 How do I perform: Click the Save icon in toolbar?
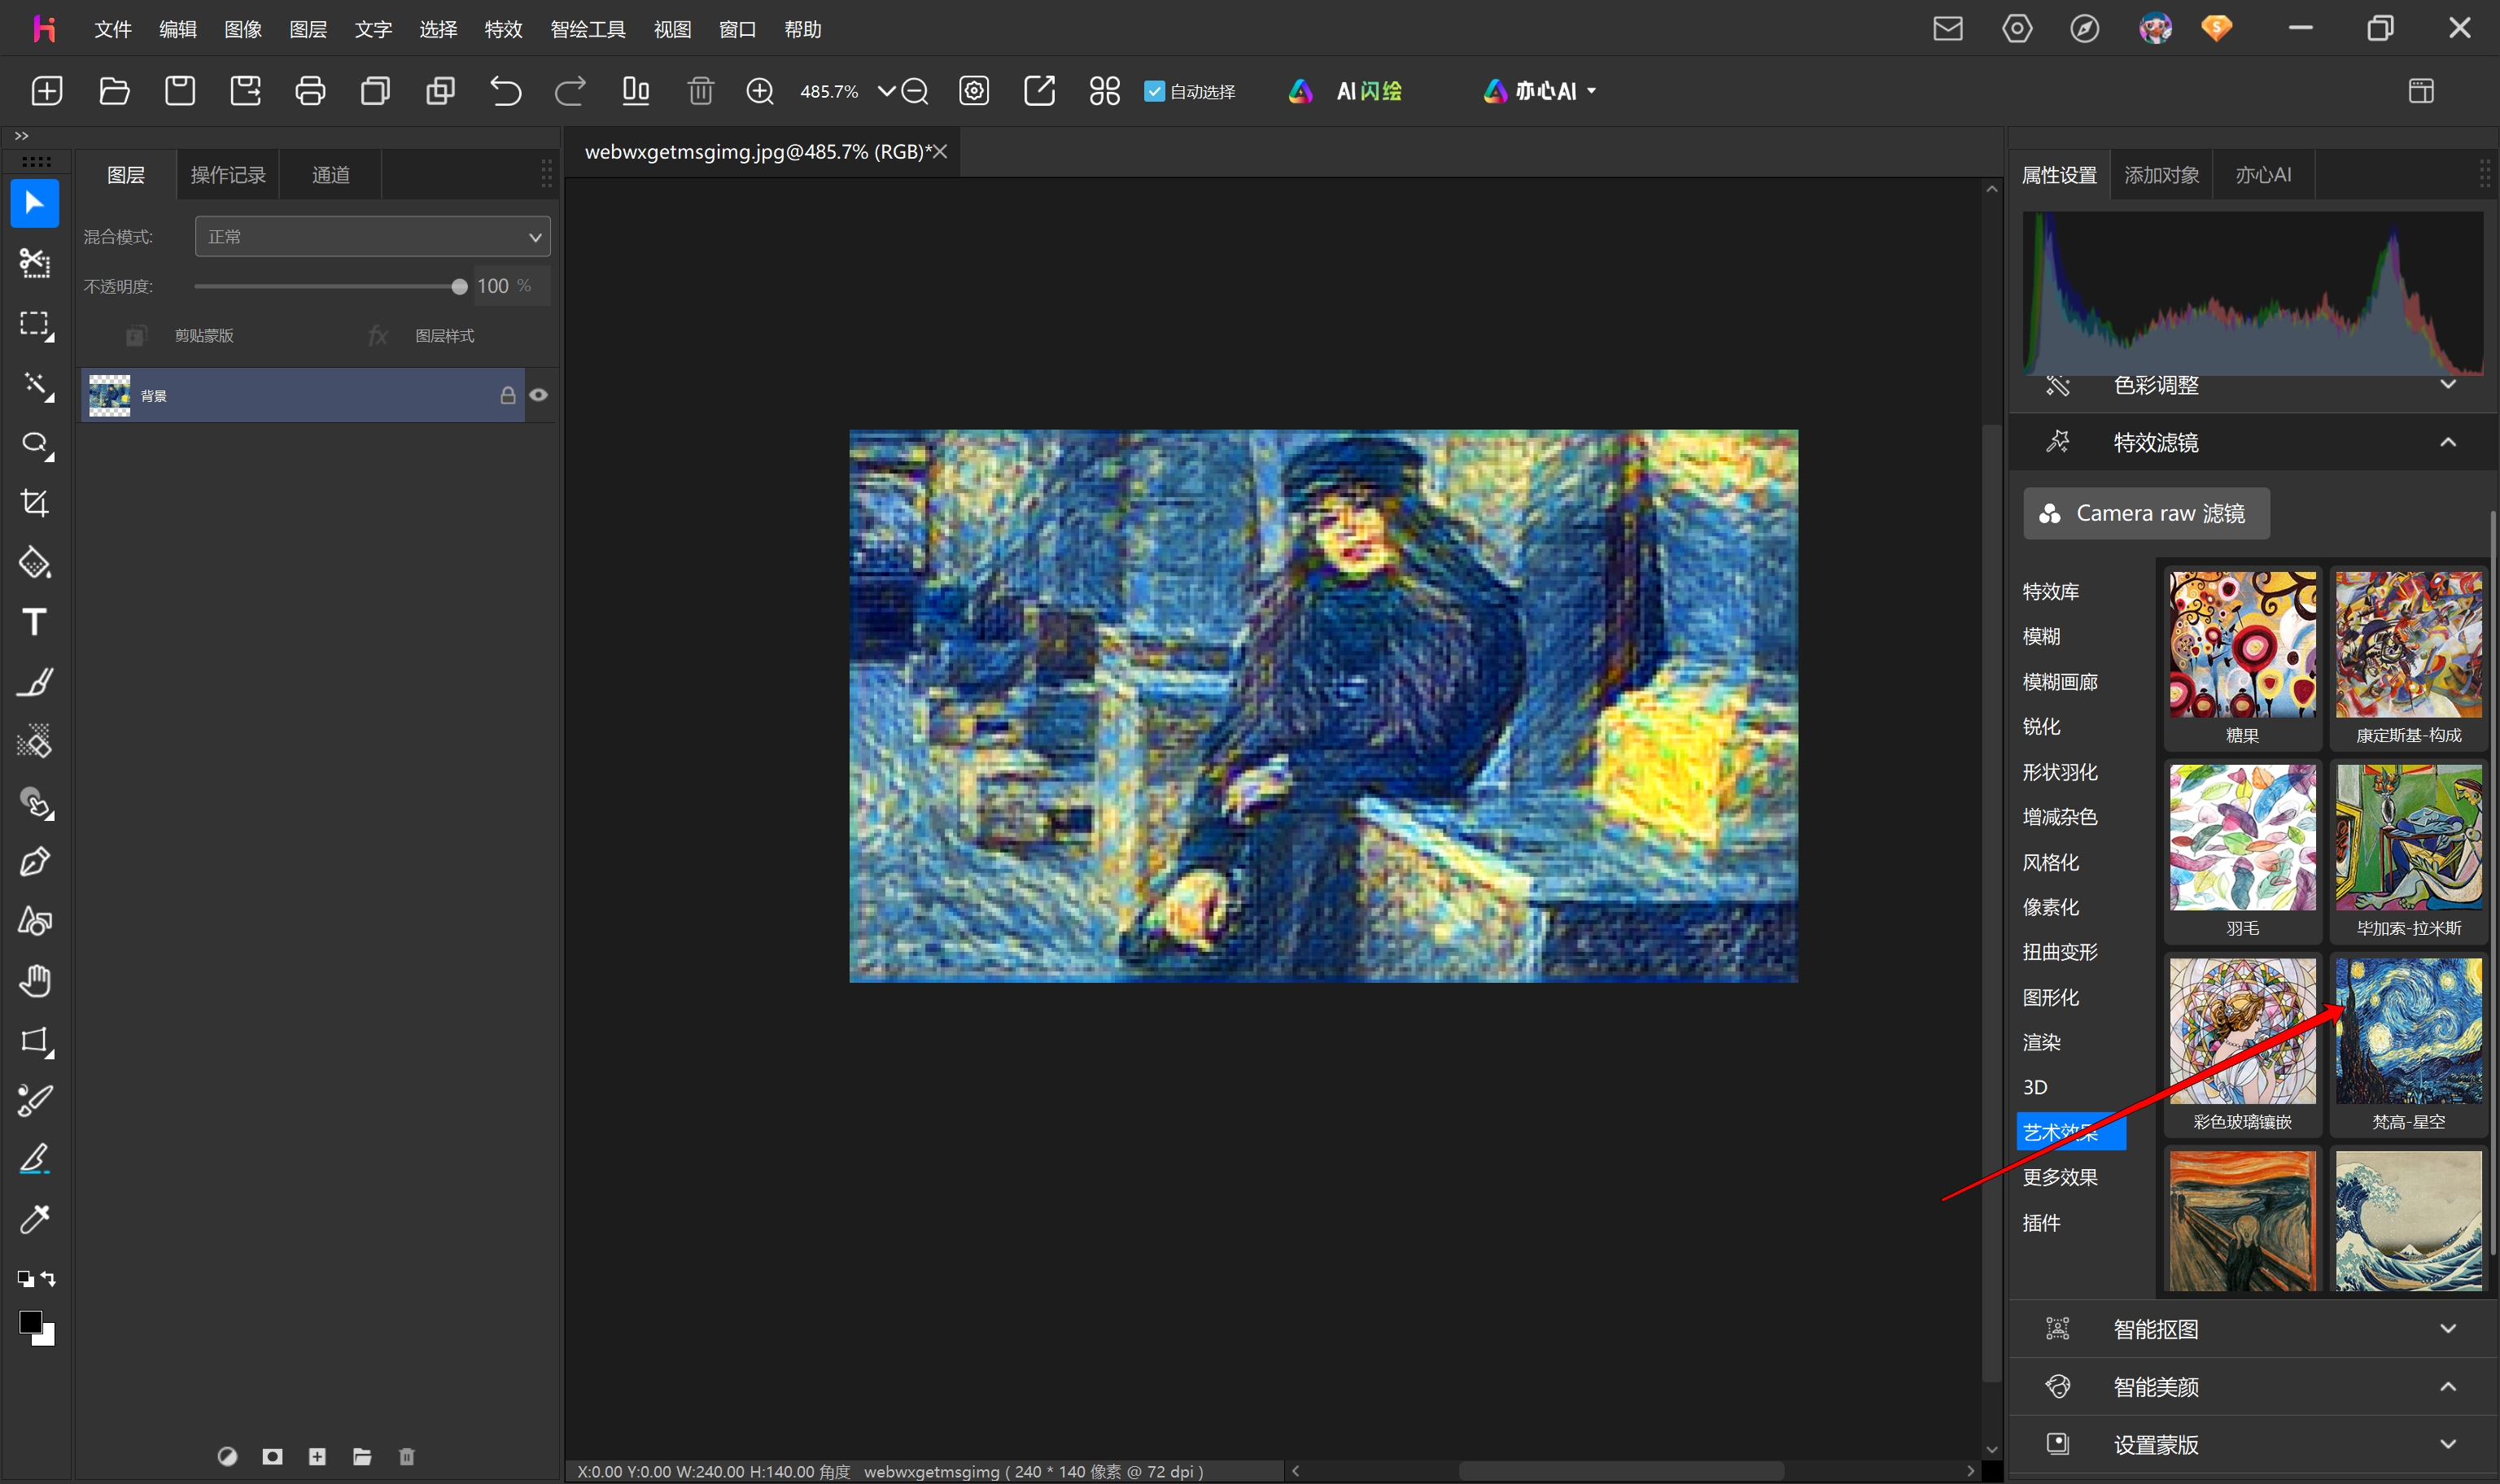[x=180, y=91]
